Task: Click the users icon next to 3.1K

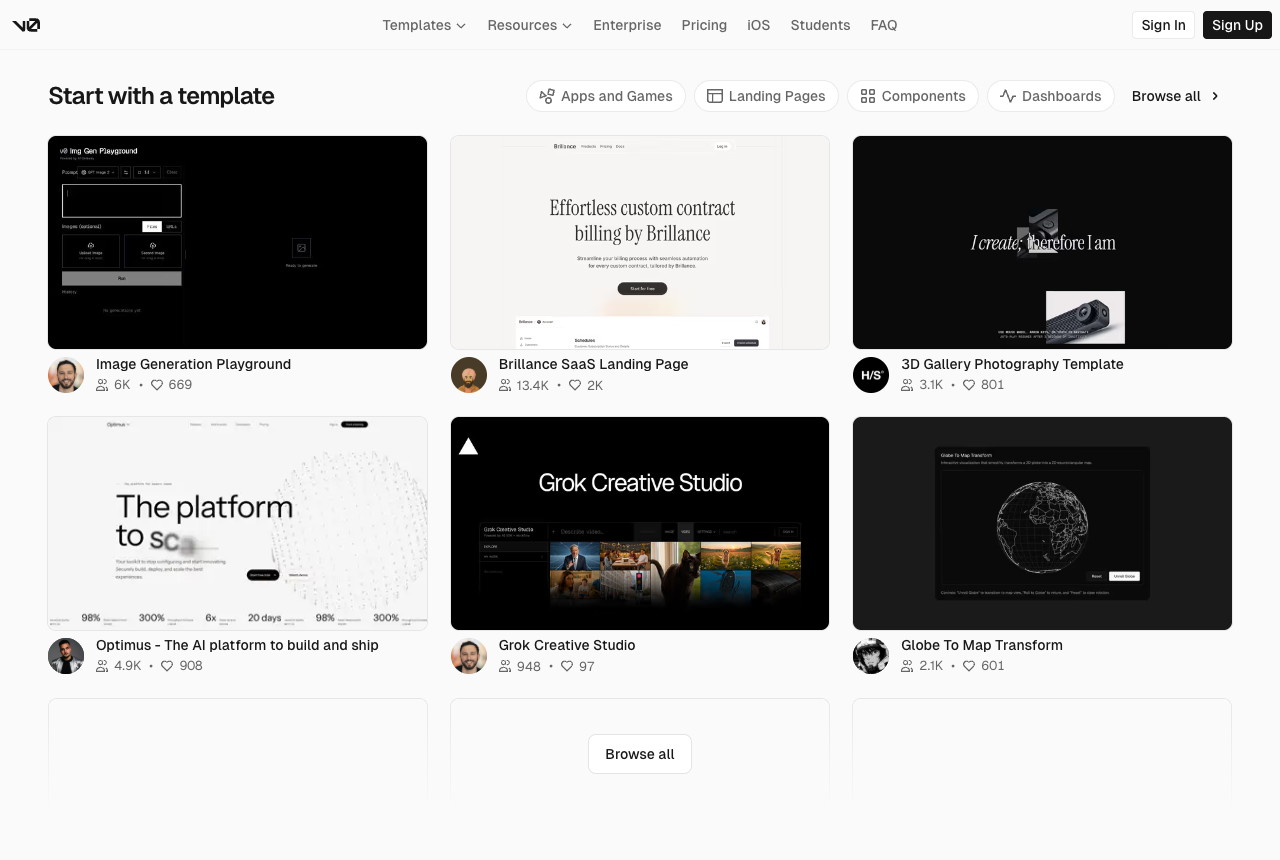Action: (x=907, y=385)
